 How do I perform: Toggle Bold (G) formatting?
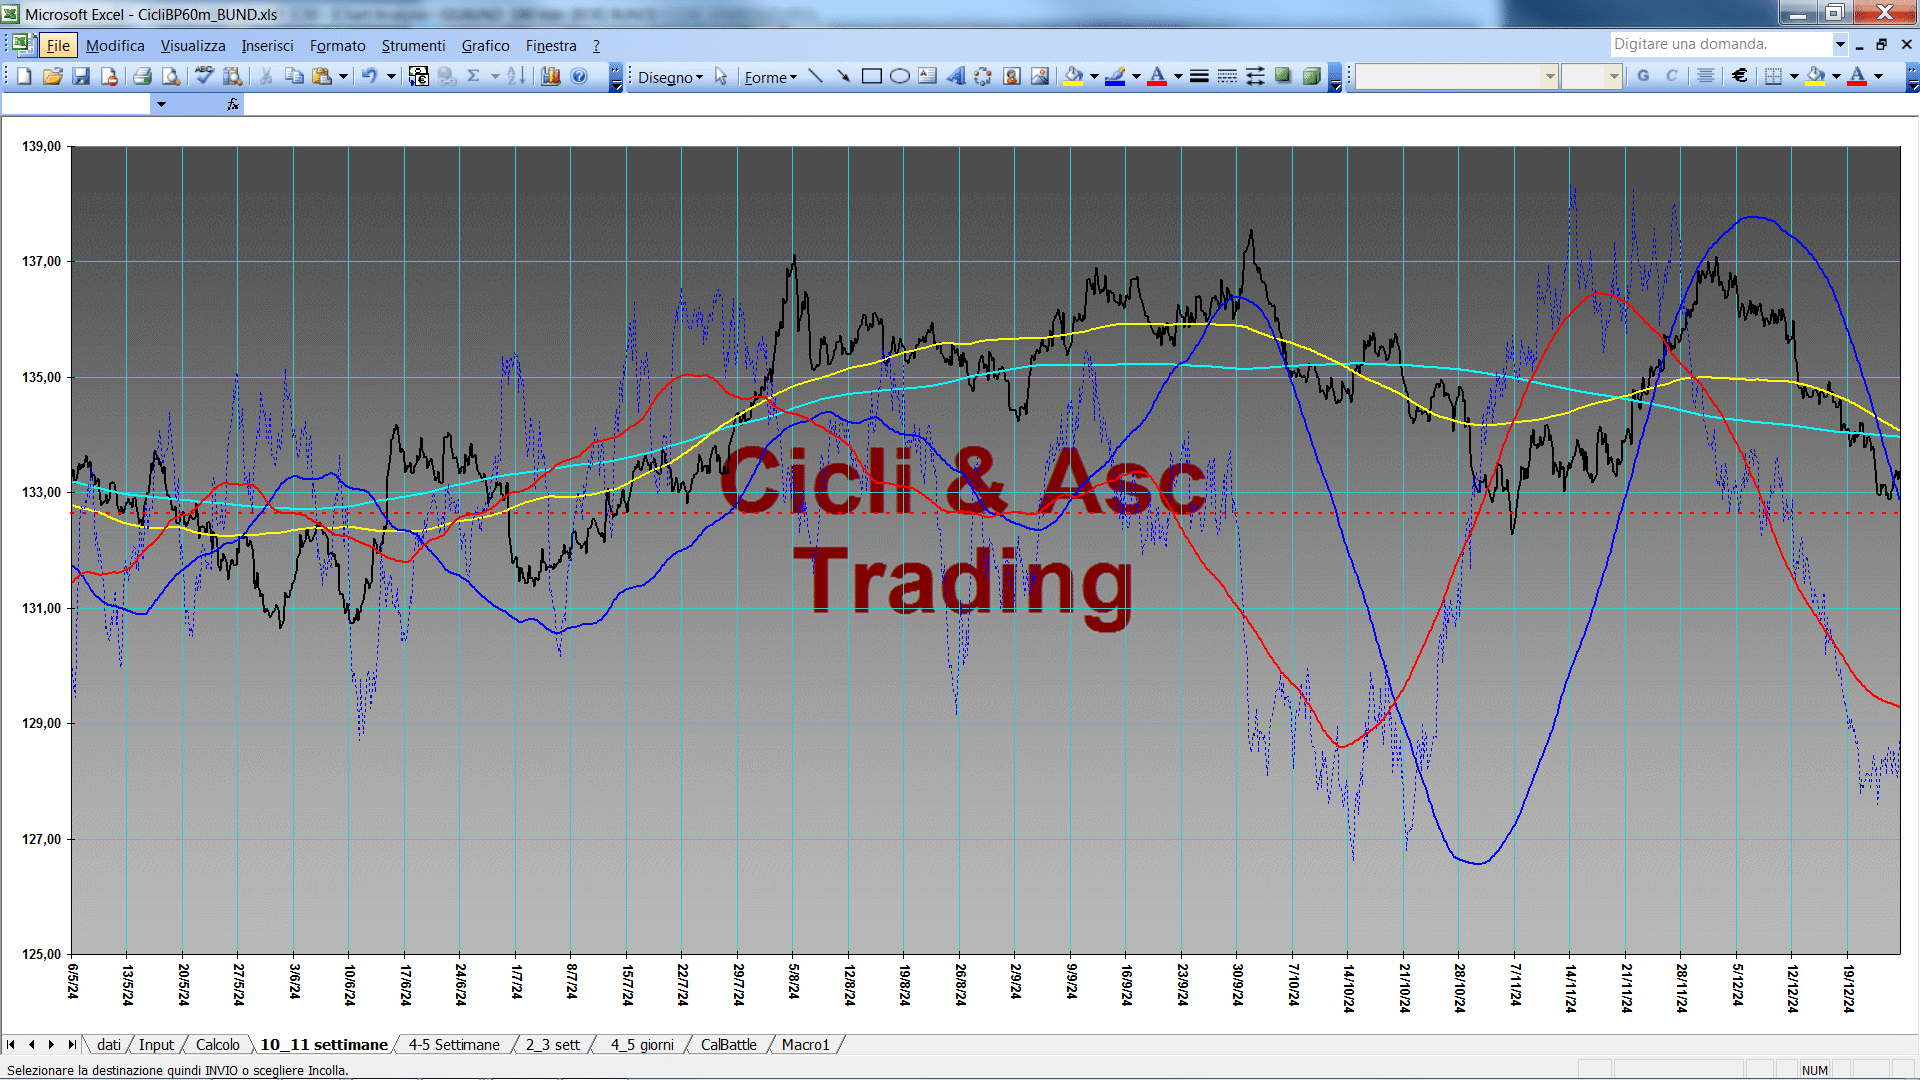pos(1643,76)
